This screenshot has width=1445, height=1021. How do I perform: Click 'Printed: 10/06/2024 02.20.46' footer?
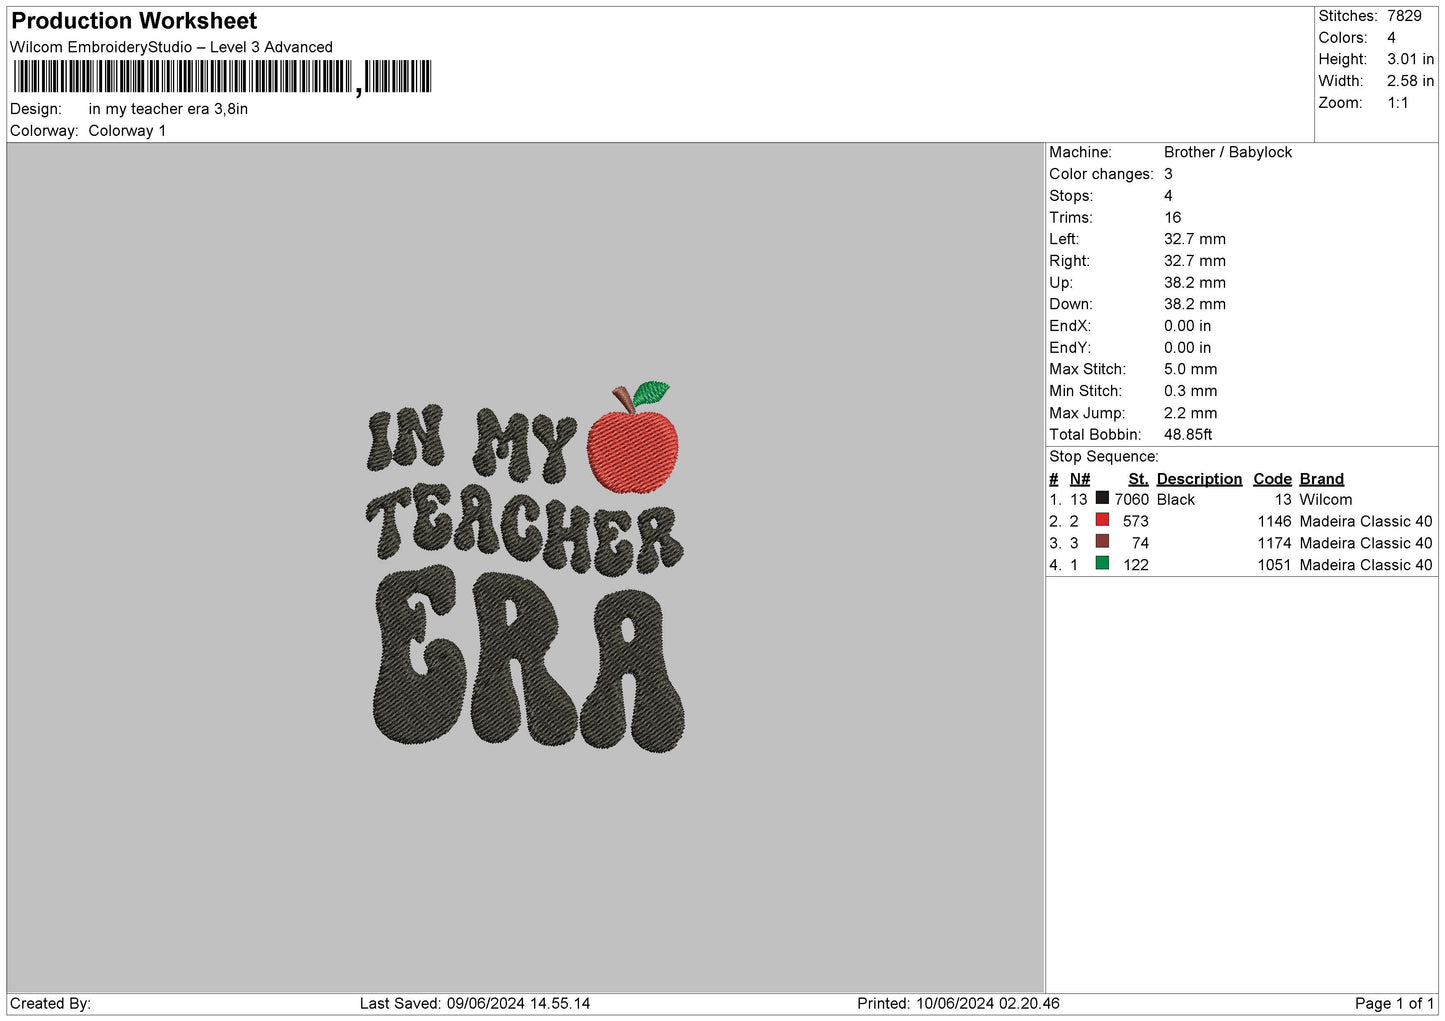[958, 1003]
